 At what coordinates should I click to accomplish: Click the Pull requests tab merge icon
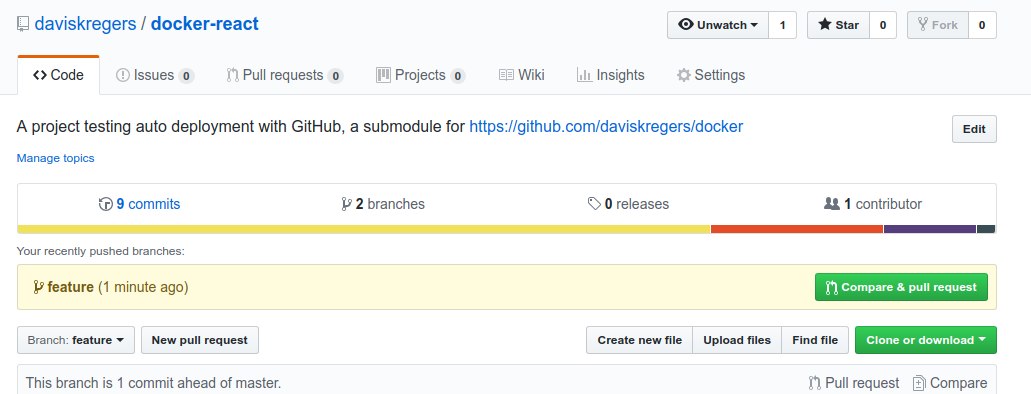point(232,75)
